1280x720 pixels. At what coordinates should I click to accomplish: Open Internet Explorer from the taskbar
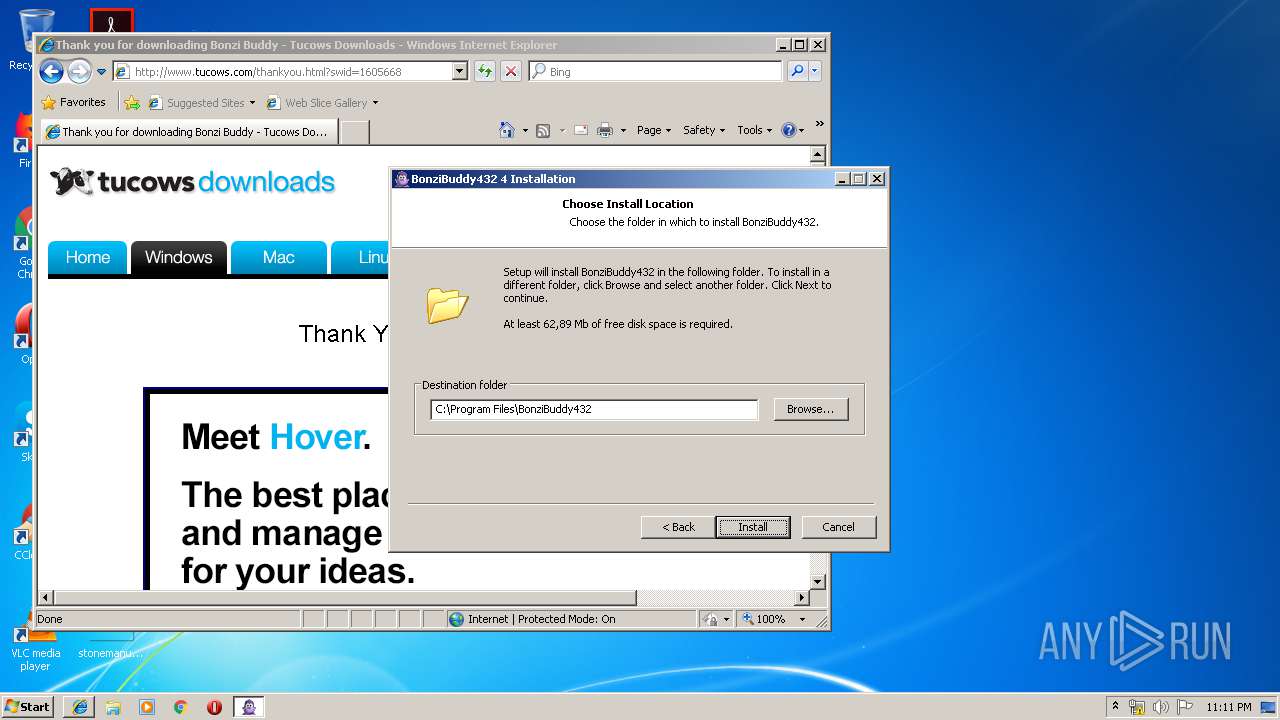80,707
